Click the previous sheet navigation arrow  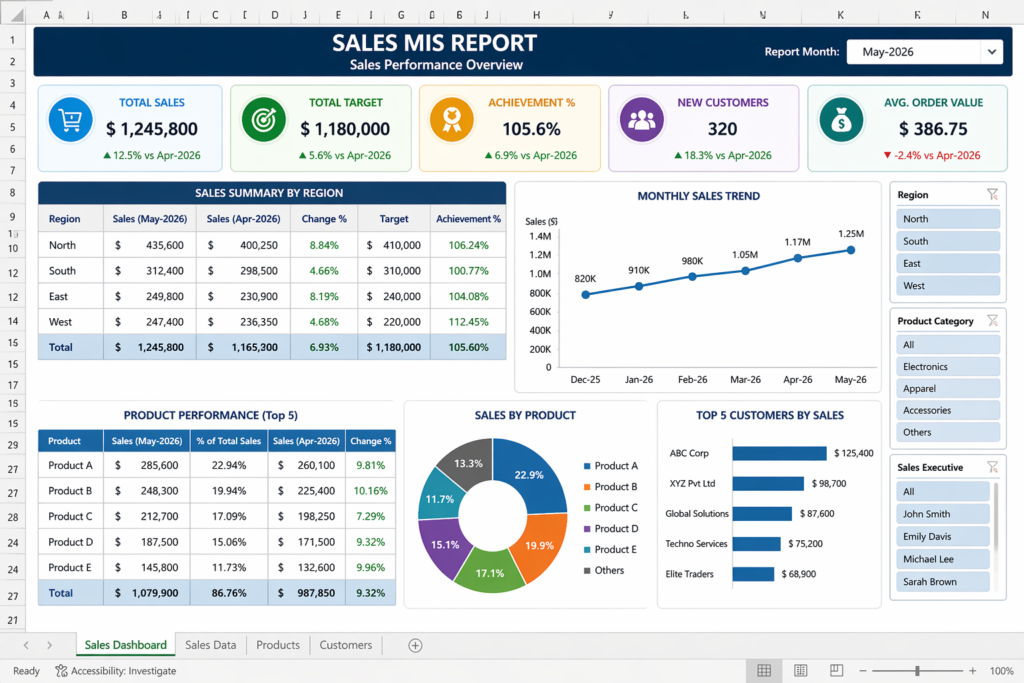[26, 645]
